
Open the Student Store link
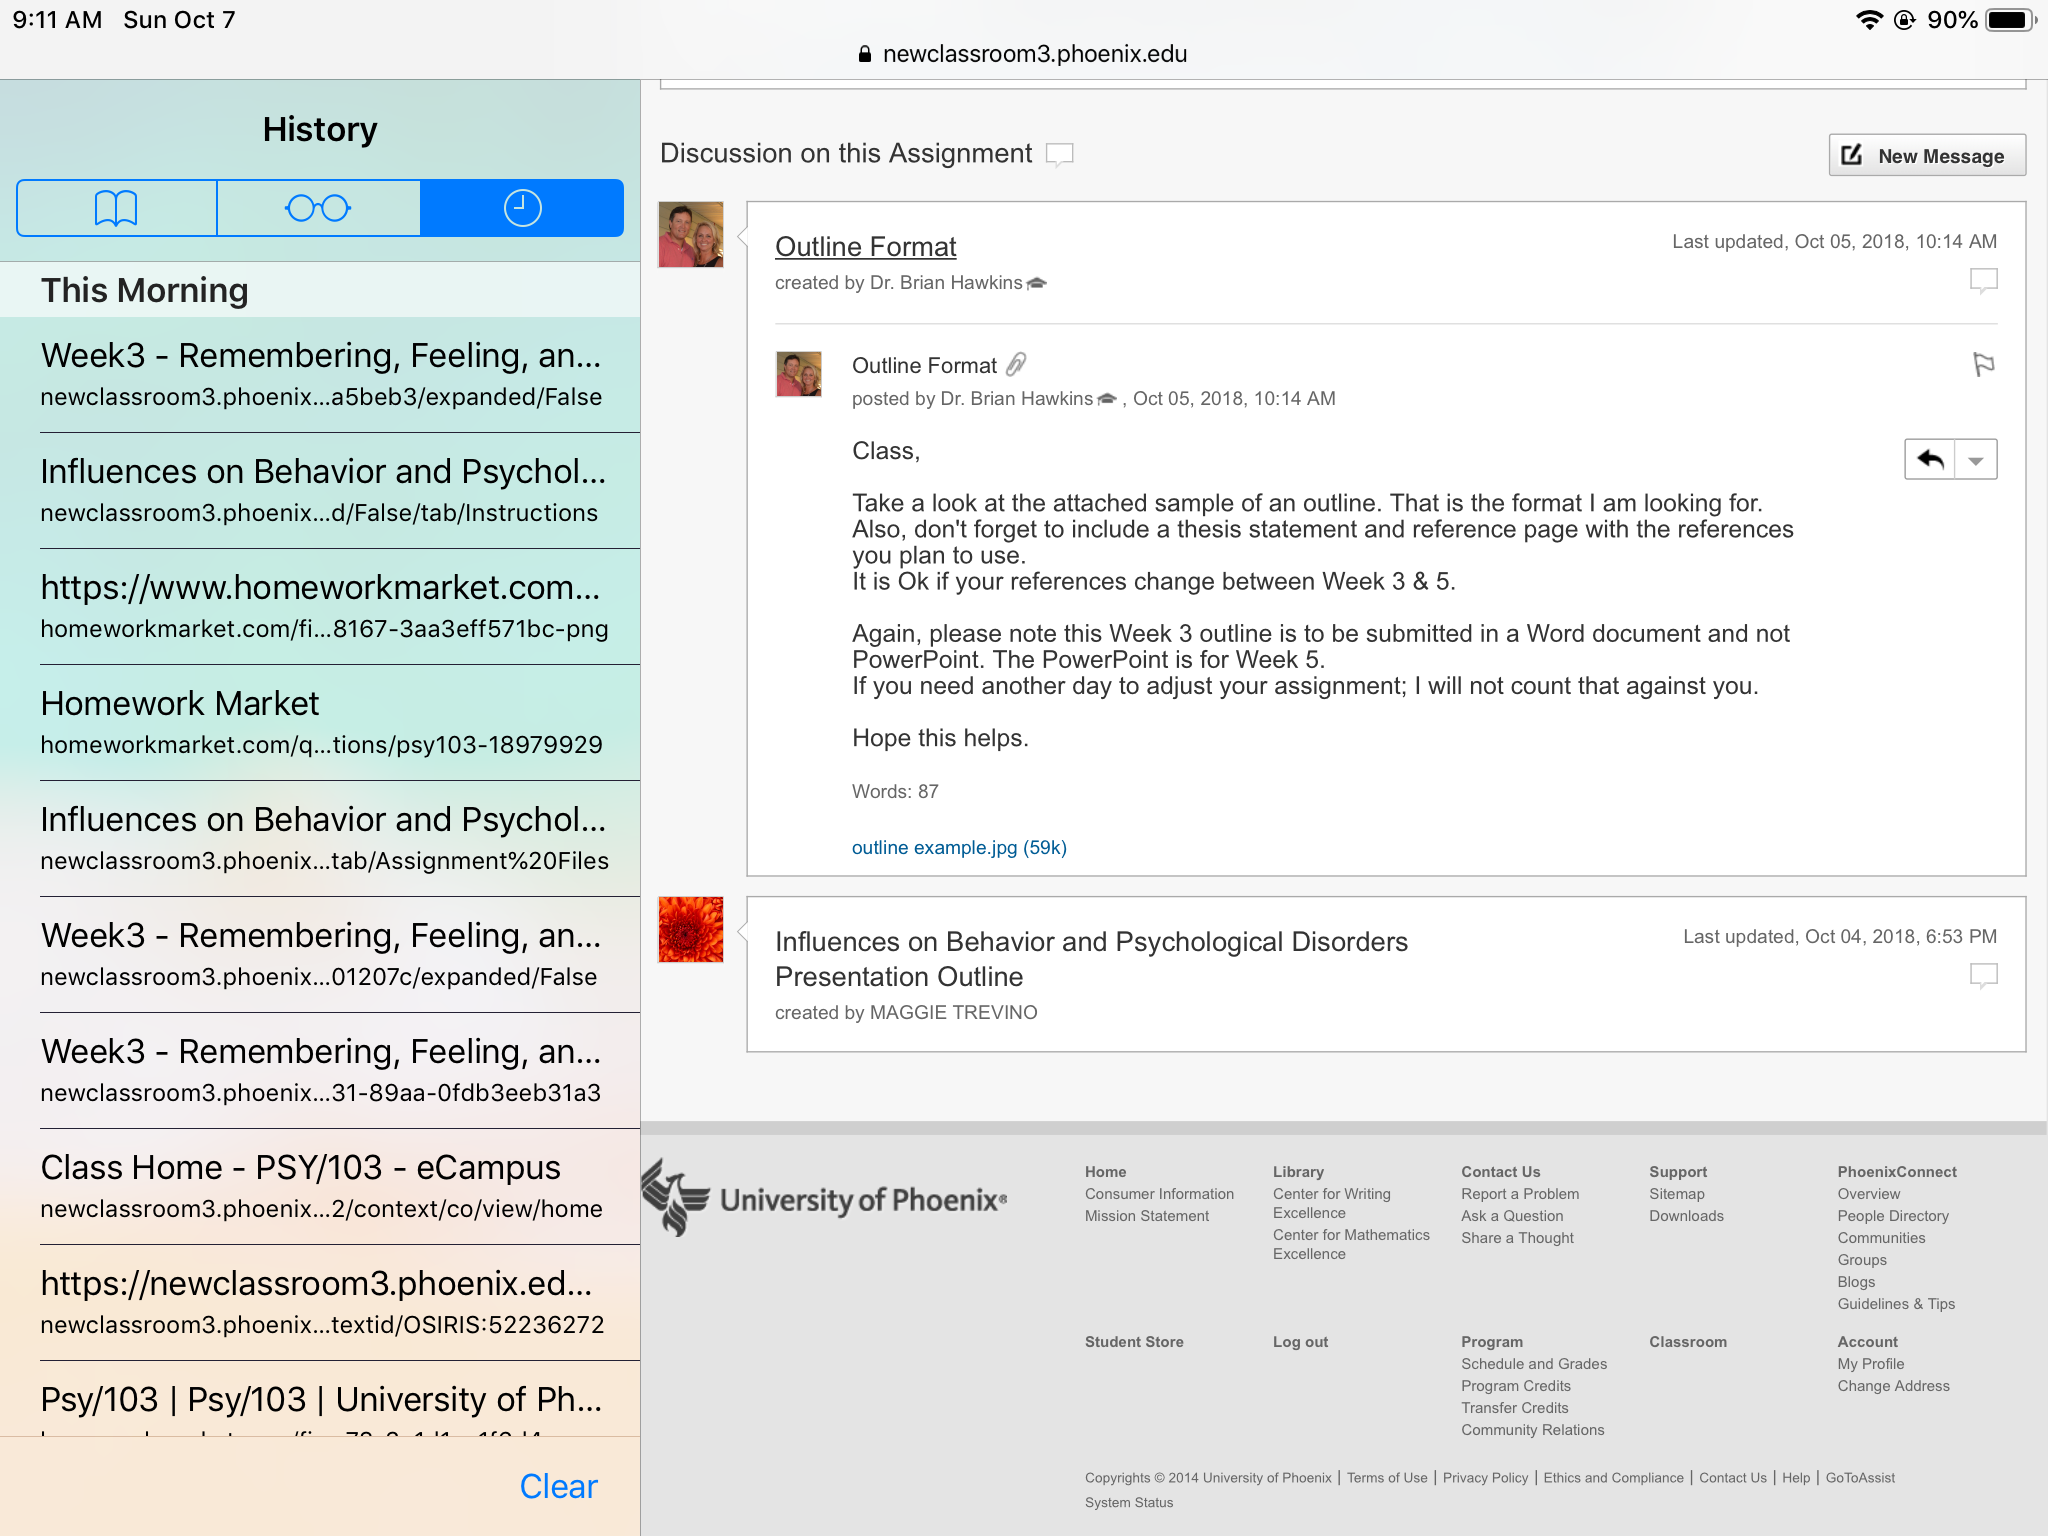click(1134, 1342)
